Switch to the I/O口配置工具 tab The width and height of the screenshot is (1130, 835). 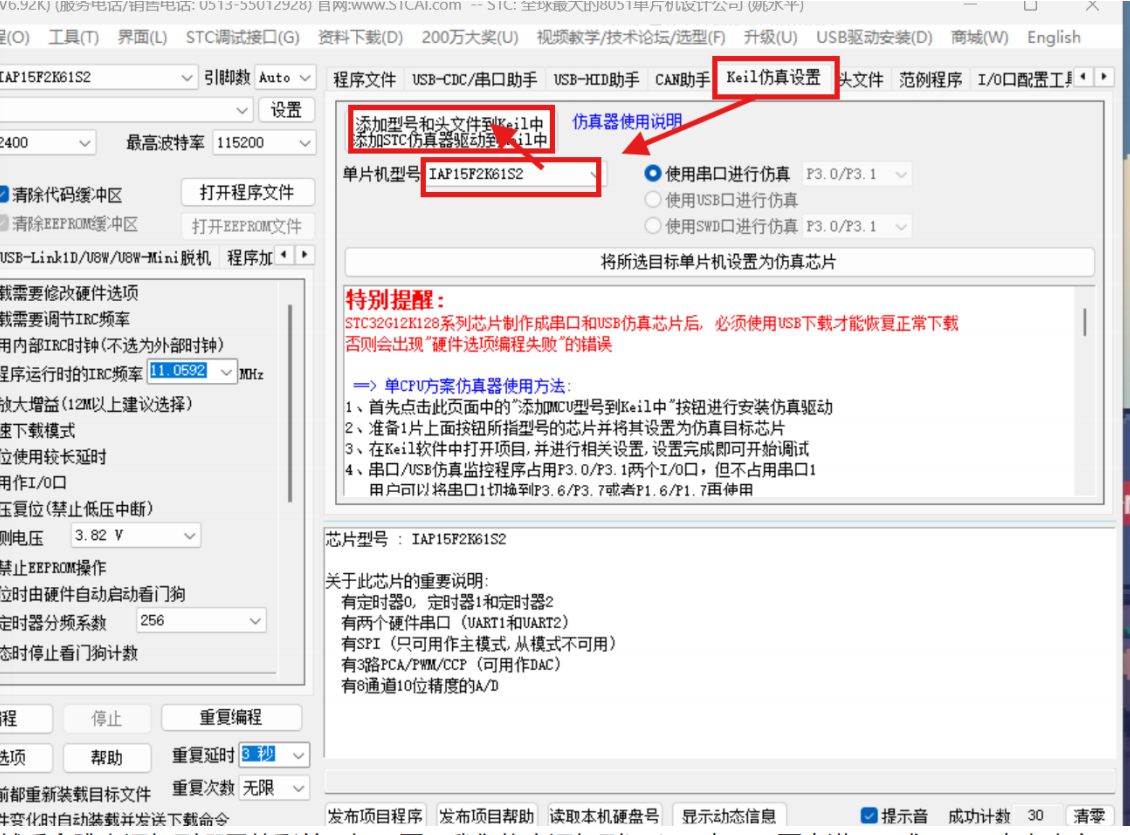1024,79
